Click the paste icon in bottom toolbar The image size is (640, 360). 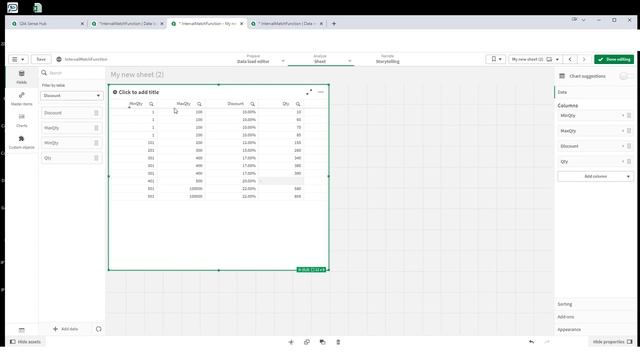pyautogui.click(x=322, y=342)
